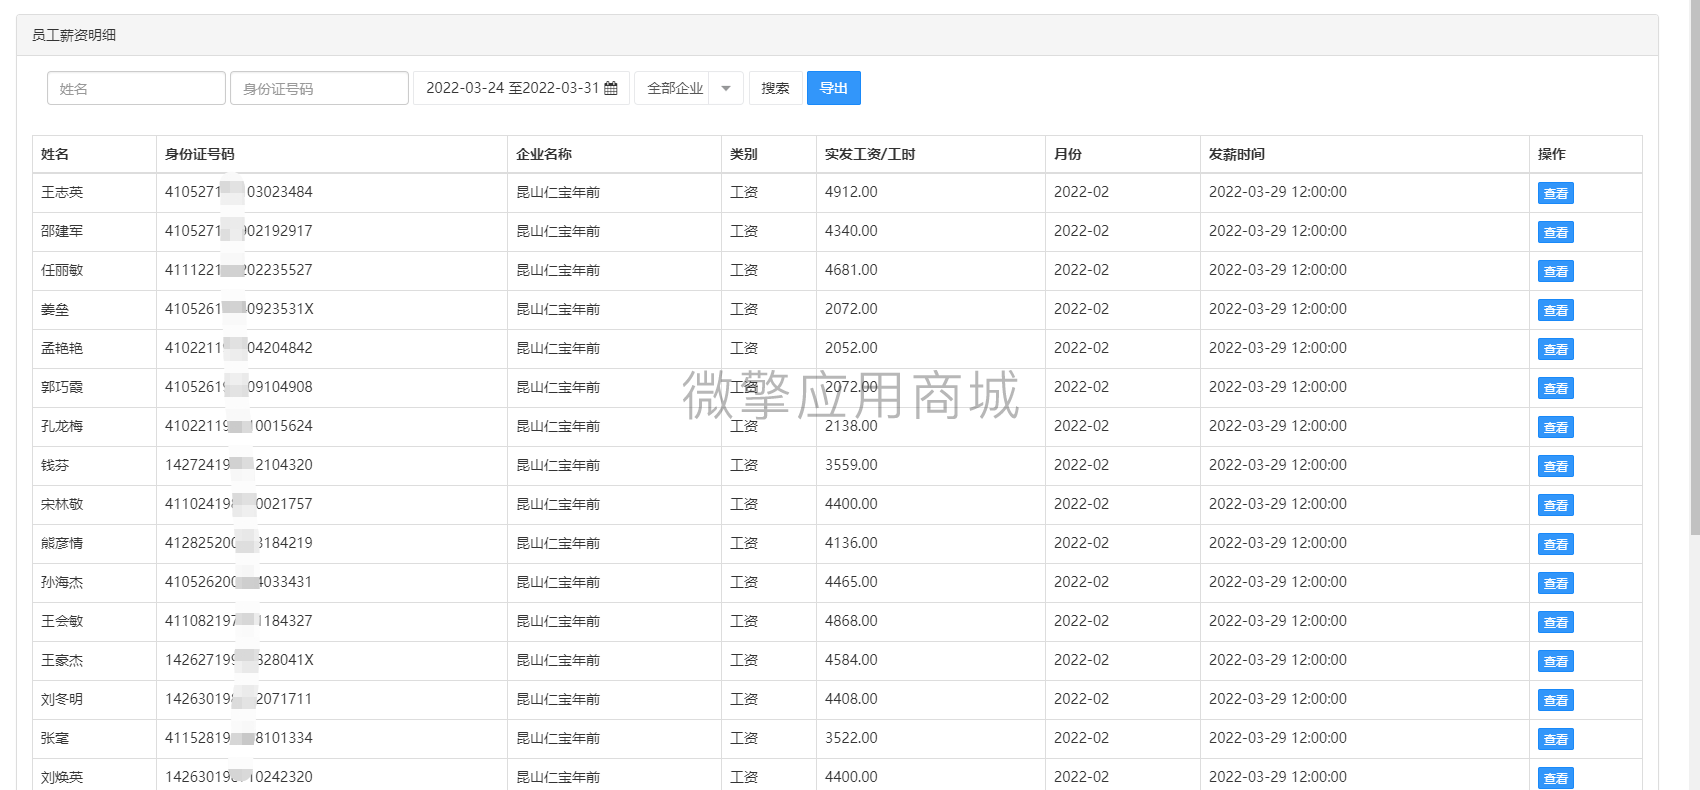Click 查看 for 孟艳艳
Screen dimensions: 1700x790
tap(1555, 349)
